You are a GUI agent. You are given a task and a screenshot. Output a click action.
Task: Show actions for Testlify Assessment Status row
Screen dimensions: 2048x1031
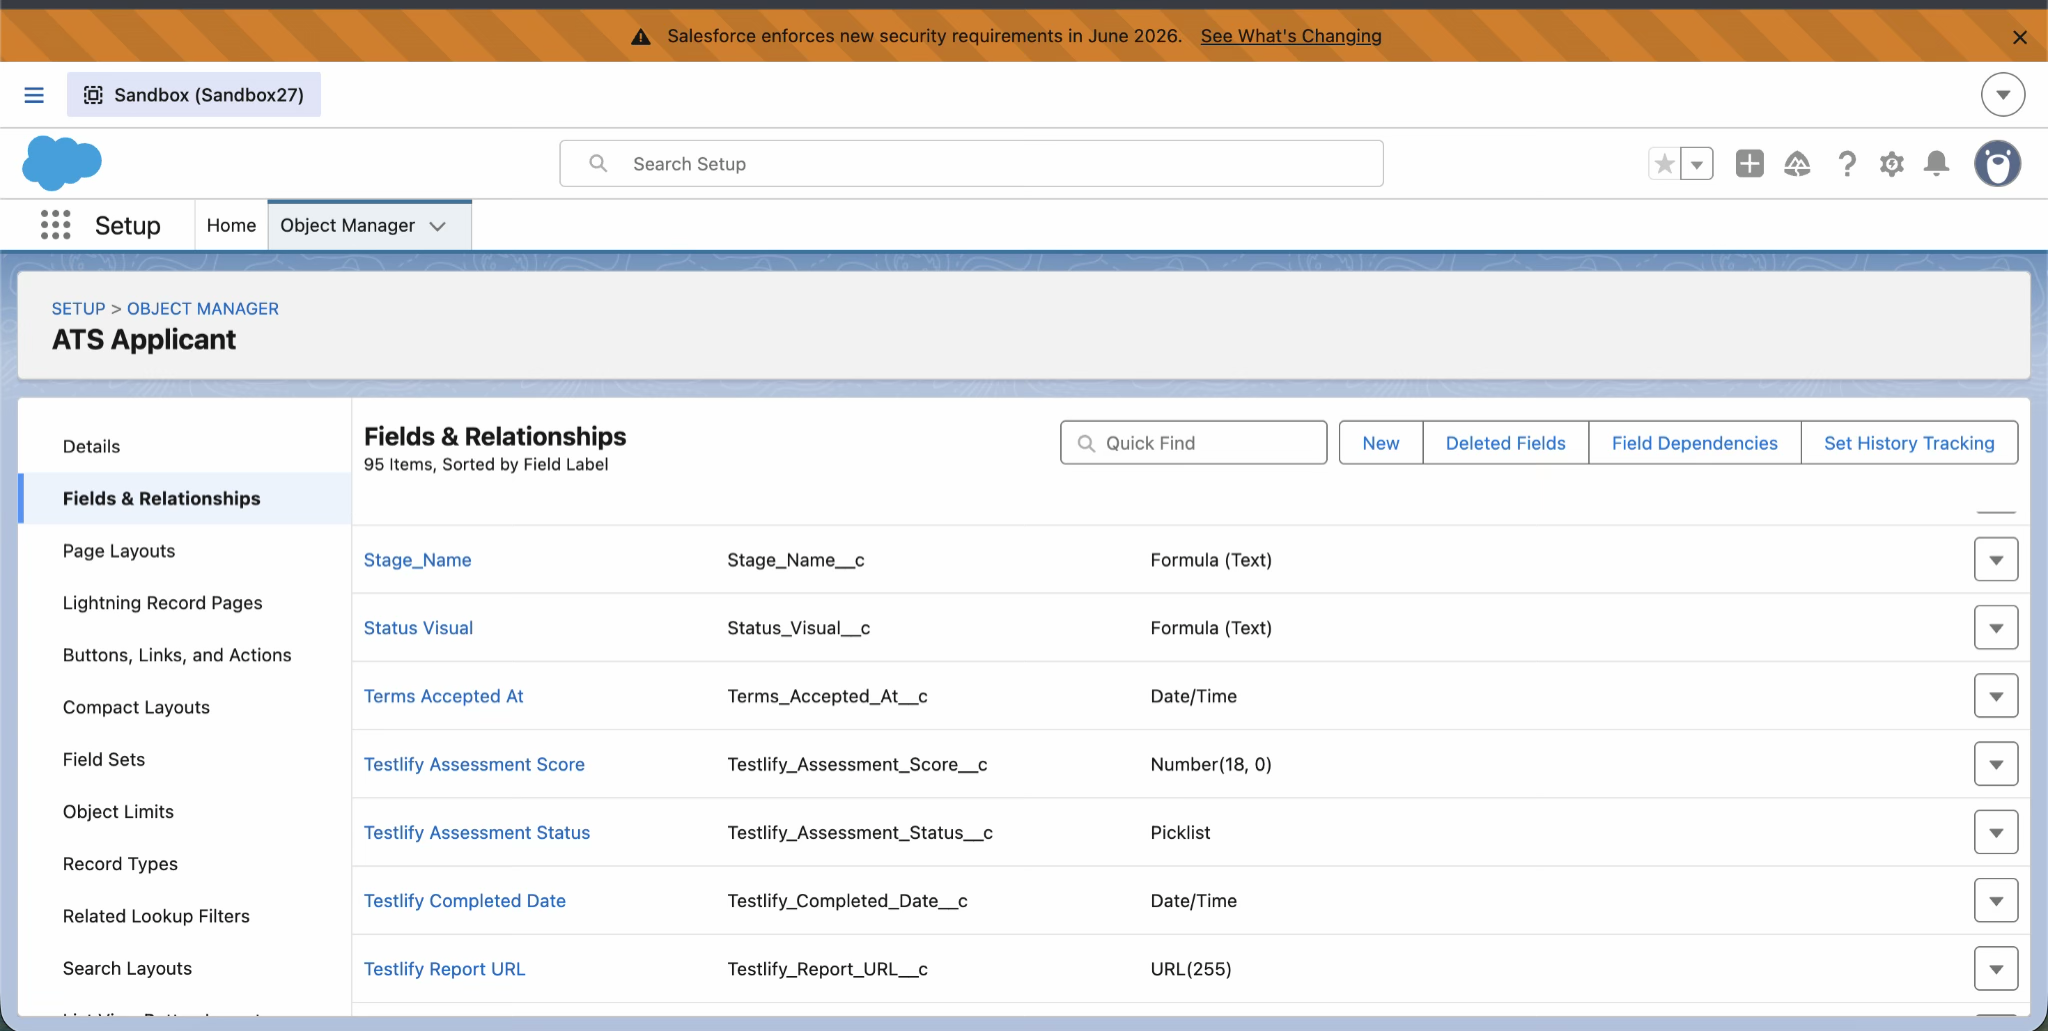pyautogui.click(x=1996, y=832)
